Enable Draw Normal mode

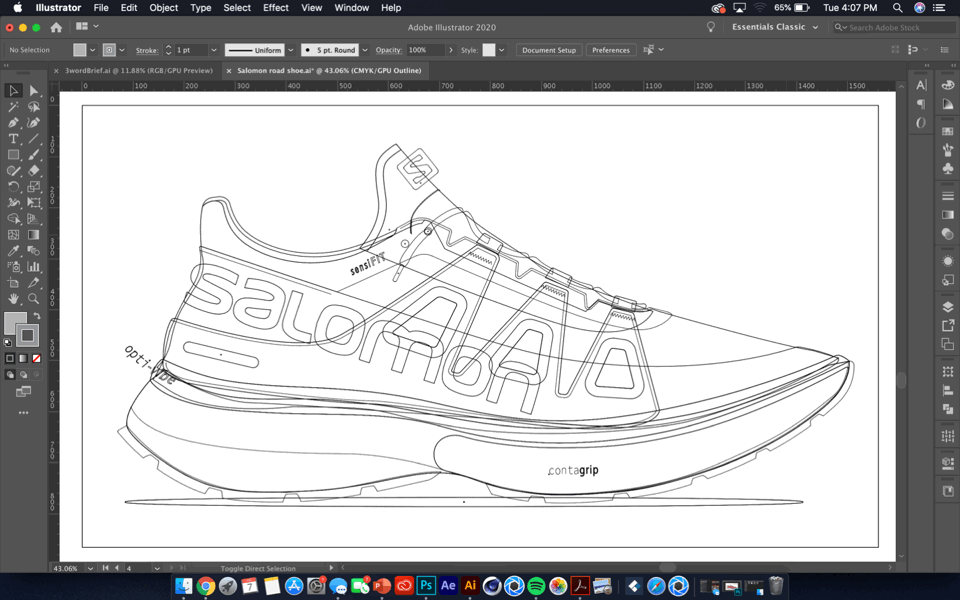(x=10, y=374)
